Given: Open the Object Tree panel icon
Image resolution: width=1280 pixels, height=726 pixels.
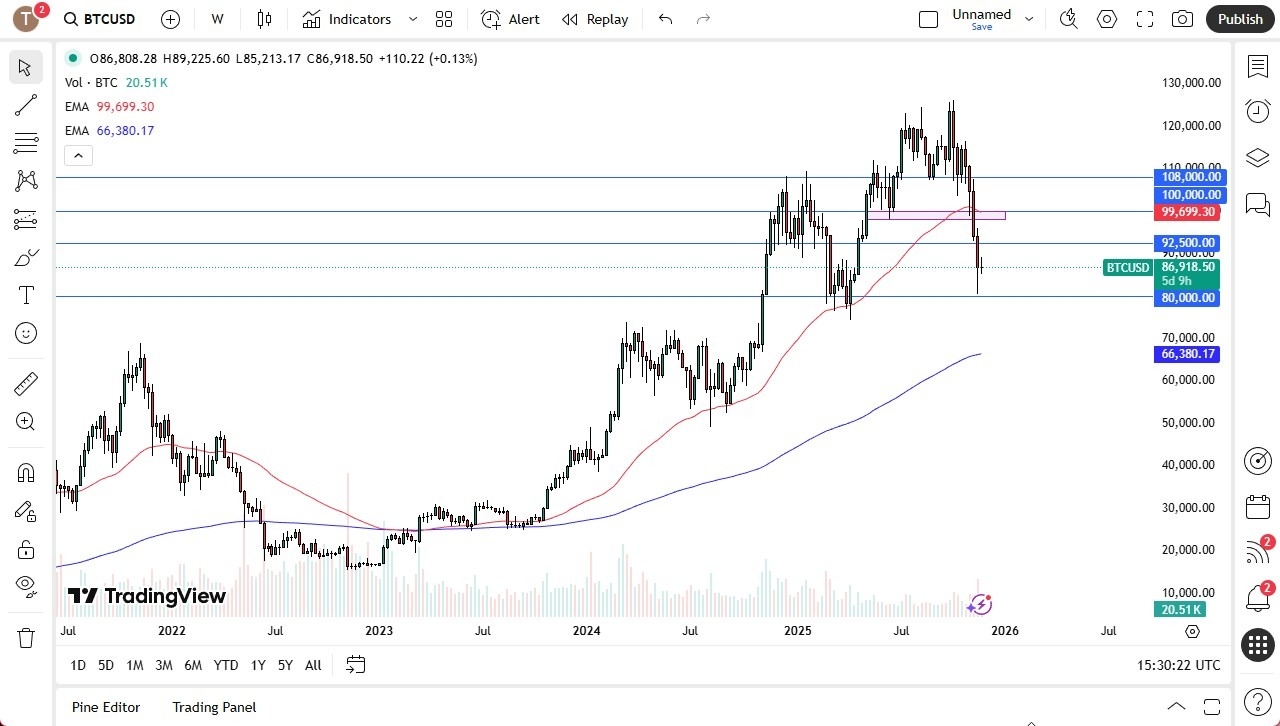Looking at the screenshot, I should tap(1257, 157).
